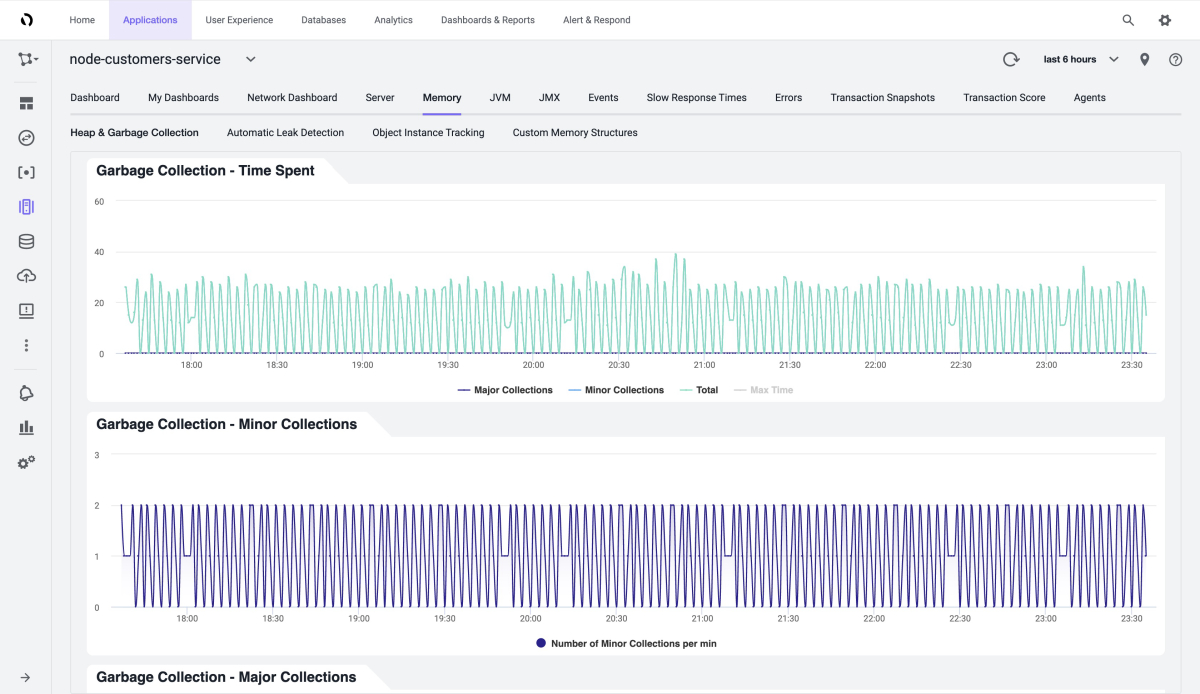
Task: Go to Automatic Leak Detection
Action: coord(285,133)
